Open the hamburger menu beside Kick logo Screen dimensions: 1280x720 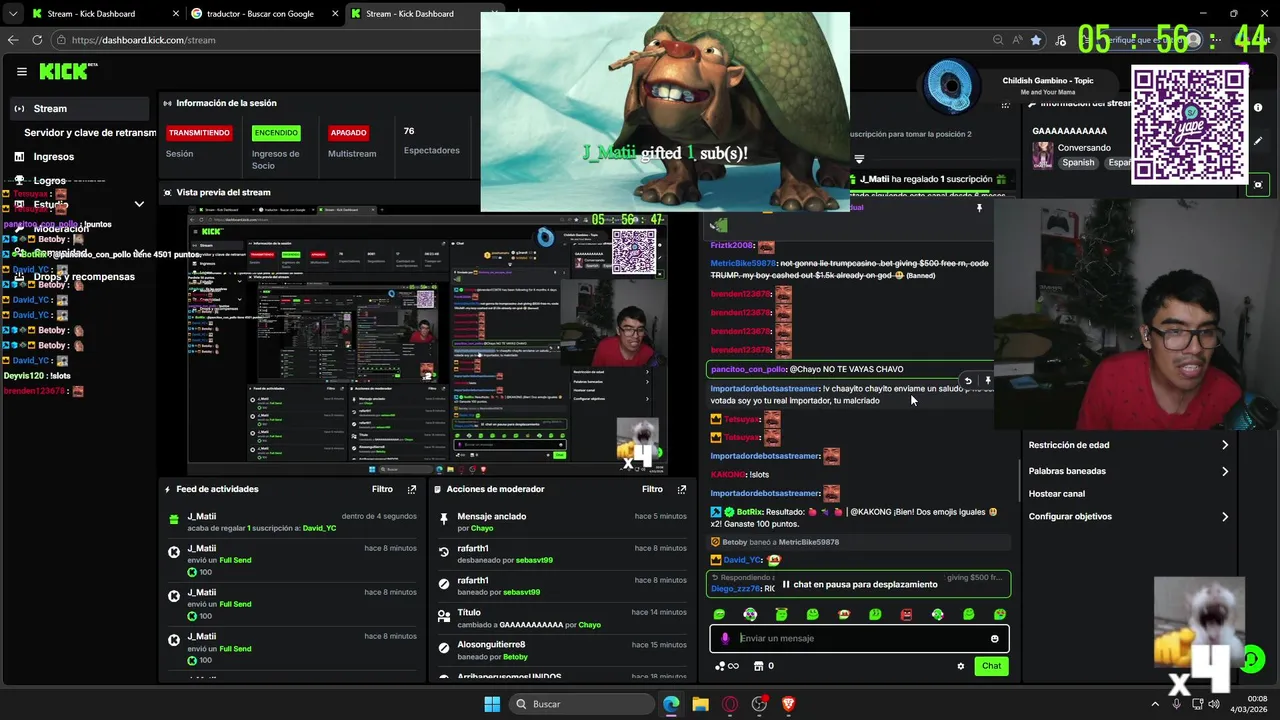coord(22,72)
